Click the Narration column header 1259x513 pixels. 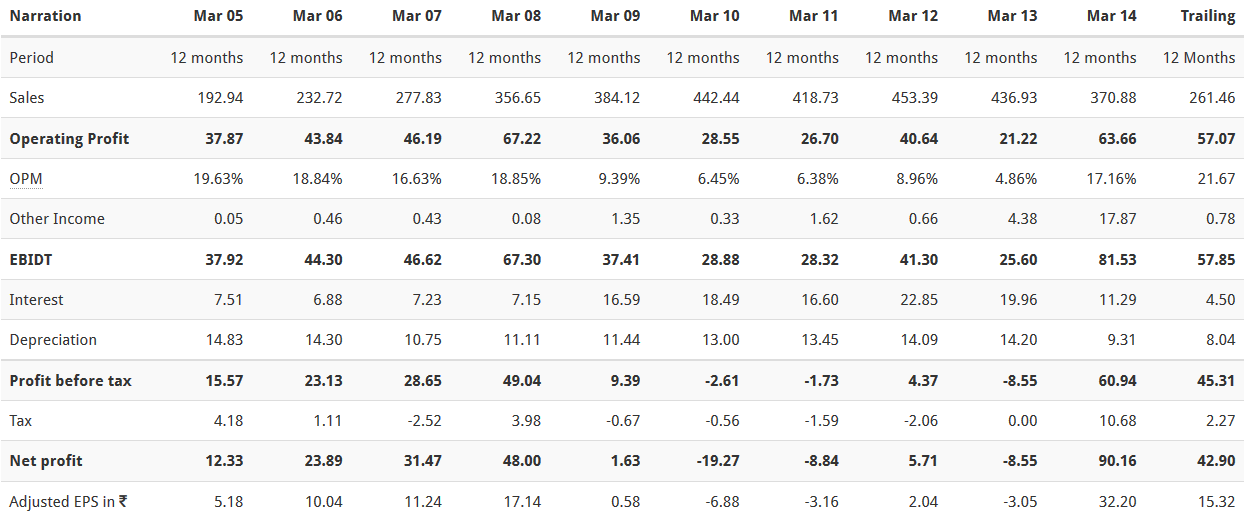[x=45, y=16]
